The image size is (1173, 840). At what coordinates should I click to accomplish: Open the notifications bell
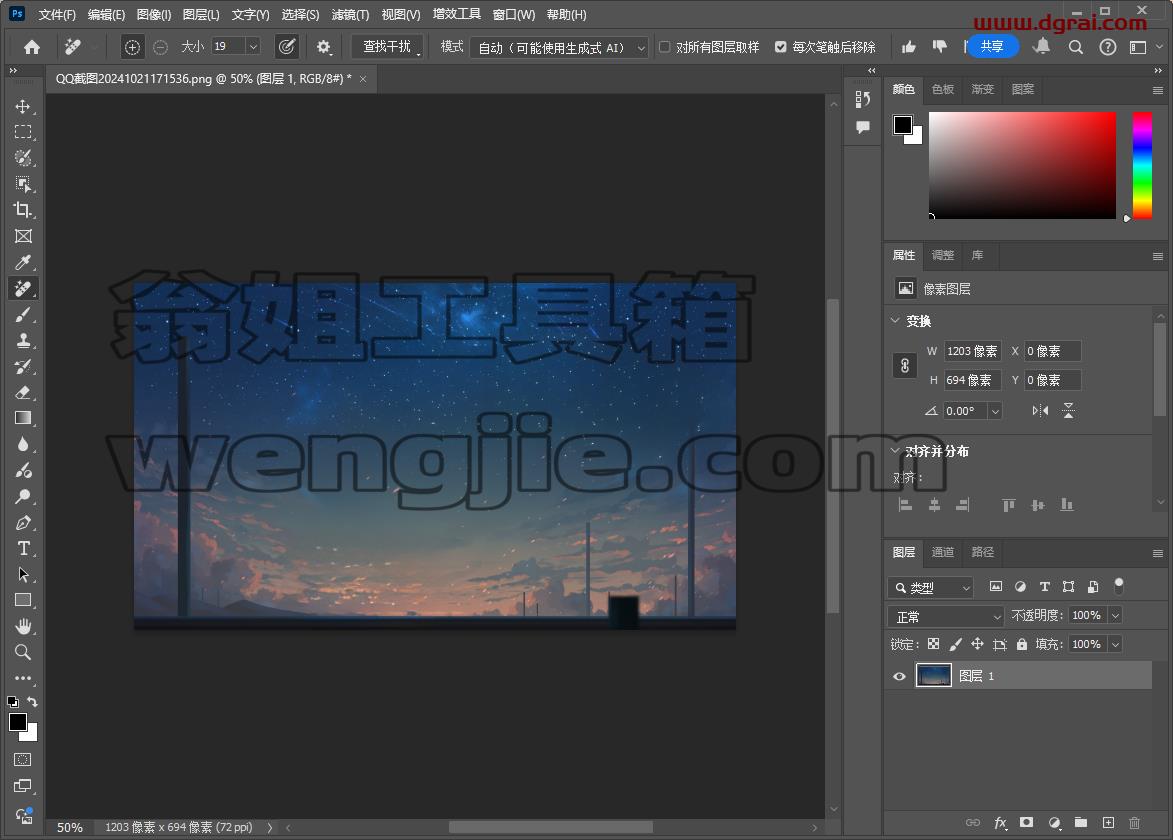tap(1041, 46)
